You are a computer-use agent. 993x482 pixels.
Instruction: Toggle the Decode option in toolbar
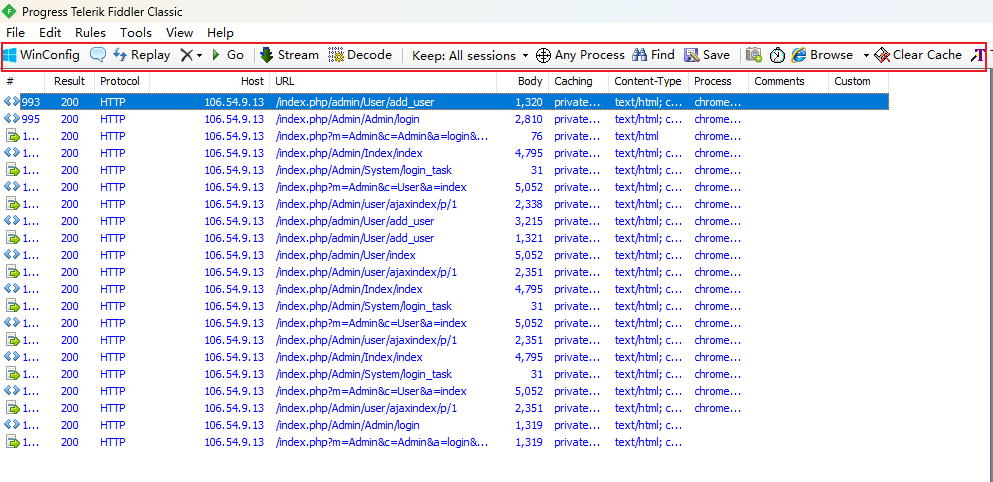coord(360,55)
